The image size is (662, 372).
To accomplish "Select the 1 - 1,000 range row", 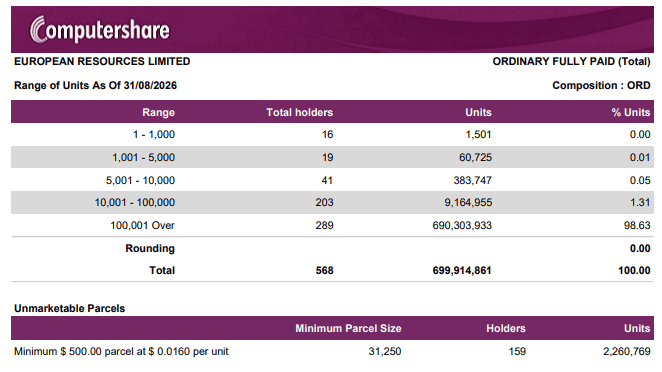I will click(332, 135).
